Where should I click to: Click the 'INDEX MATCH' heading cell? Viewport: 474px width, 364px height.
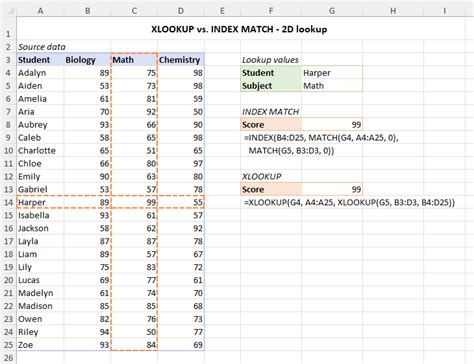pyautogui.click(x=270, y=112)
